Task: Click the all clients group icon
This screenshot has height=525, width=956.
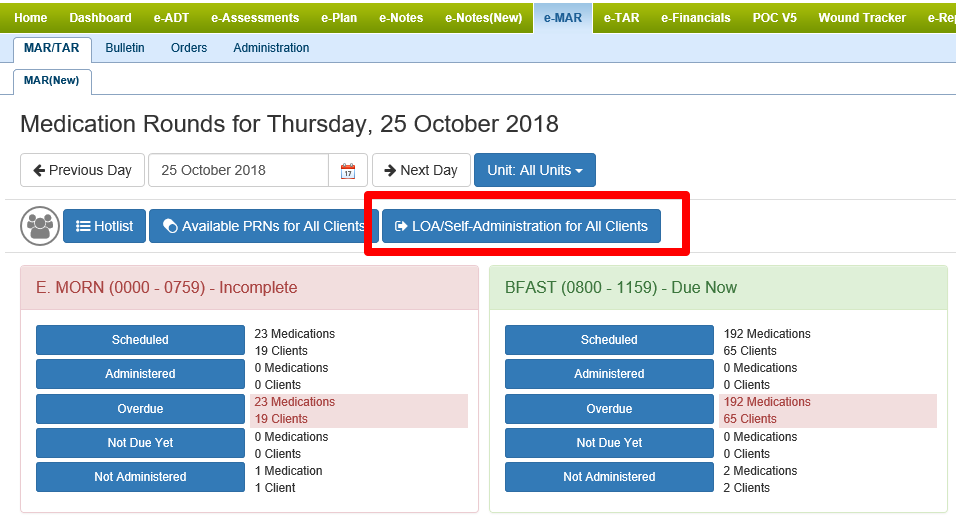Action: (x=40, y=226)
